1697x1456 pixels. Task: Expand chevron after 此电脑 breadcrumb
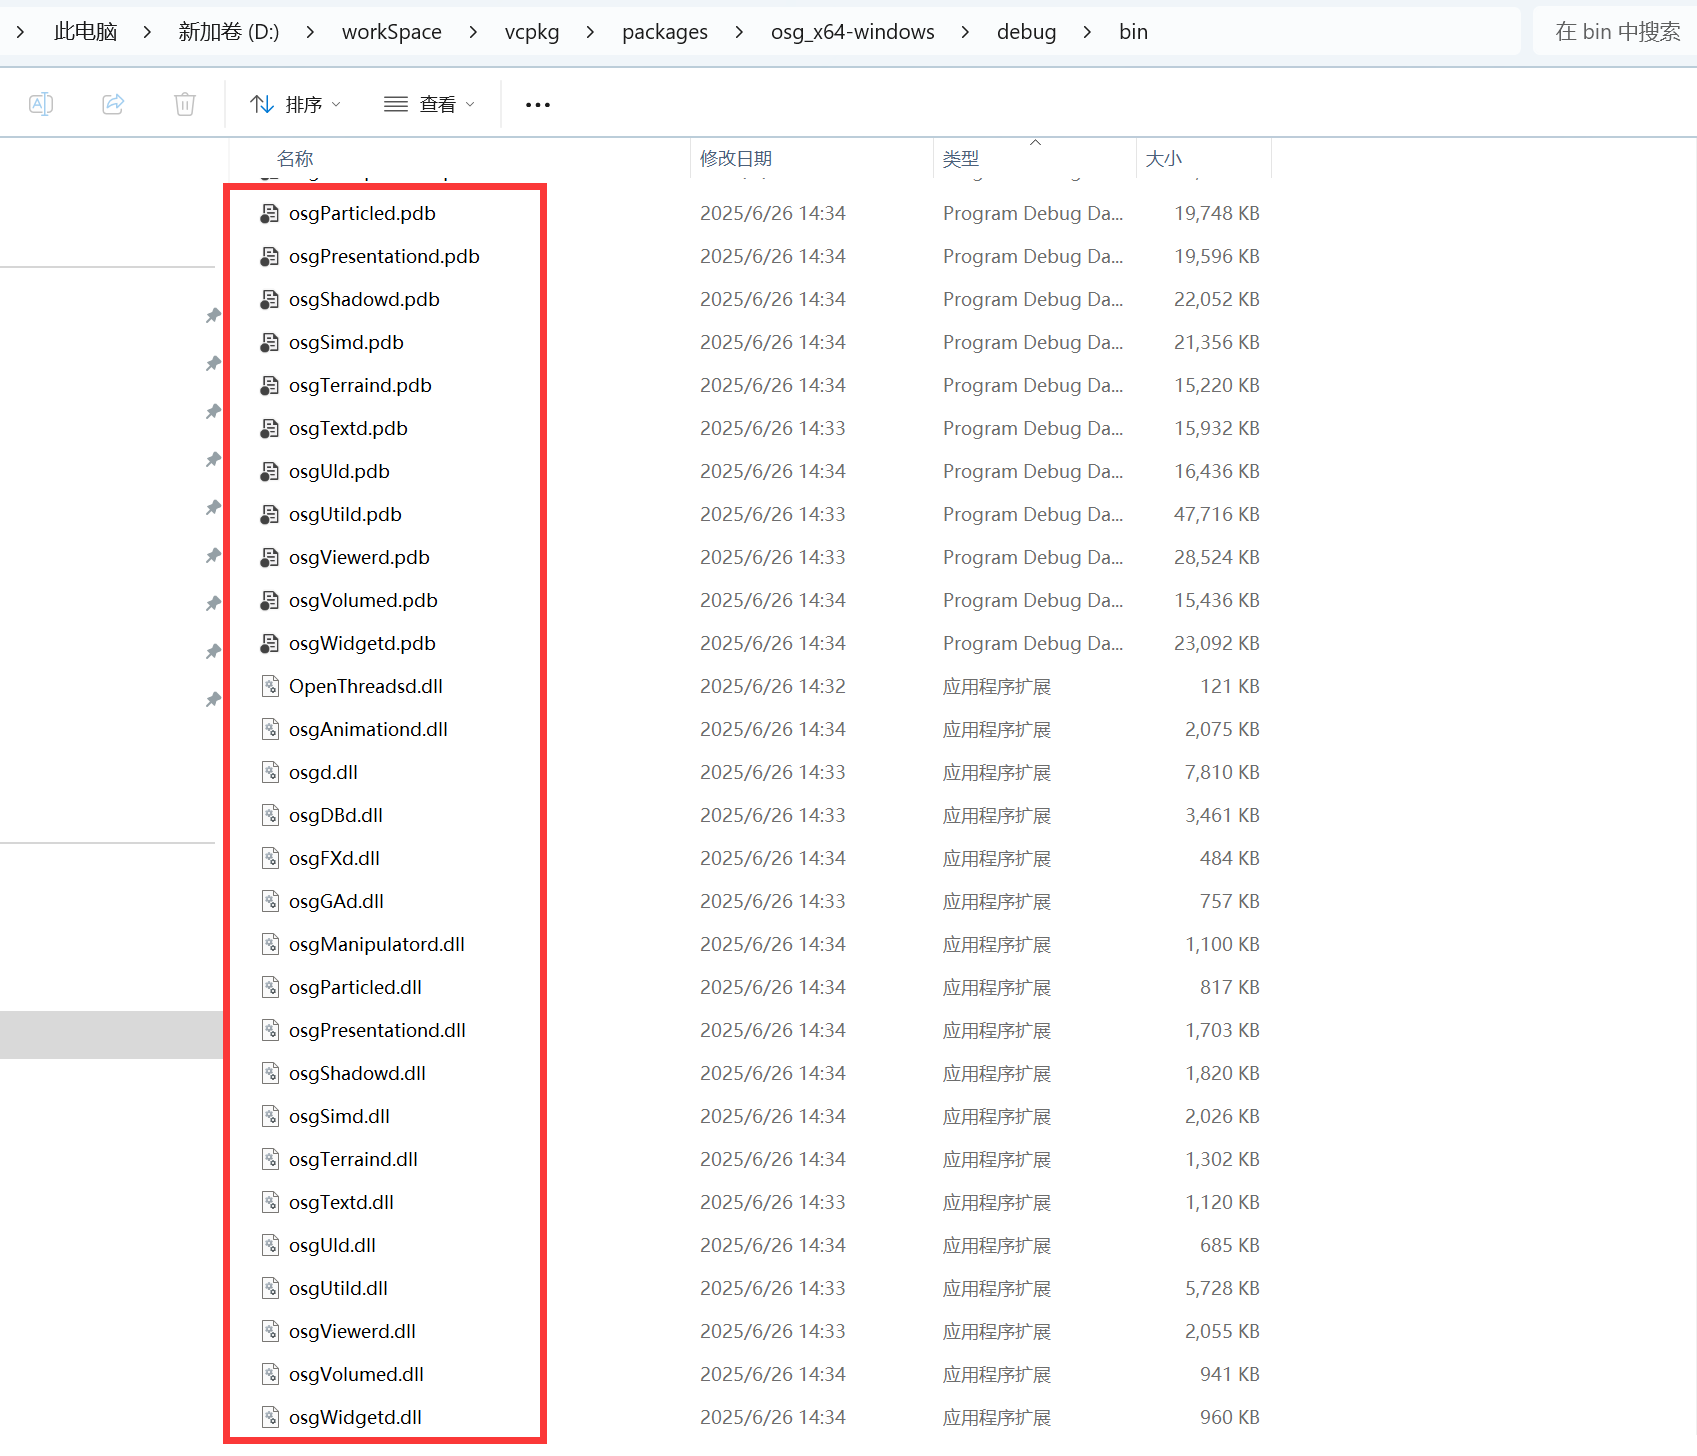[x=148, y=32]
